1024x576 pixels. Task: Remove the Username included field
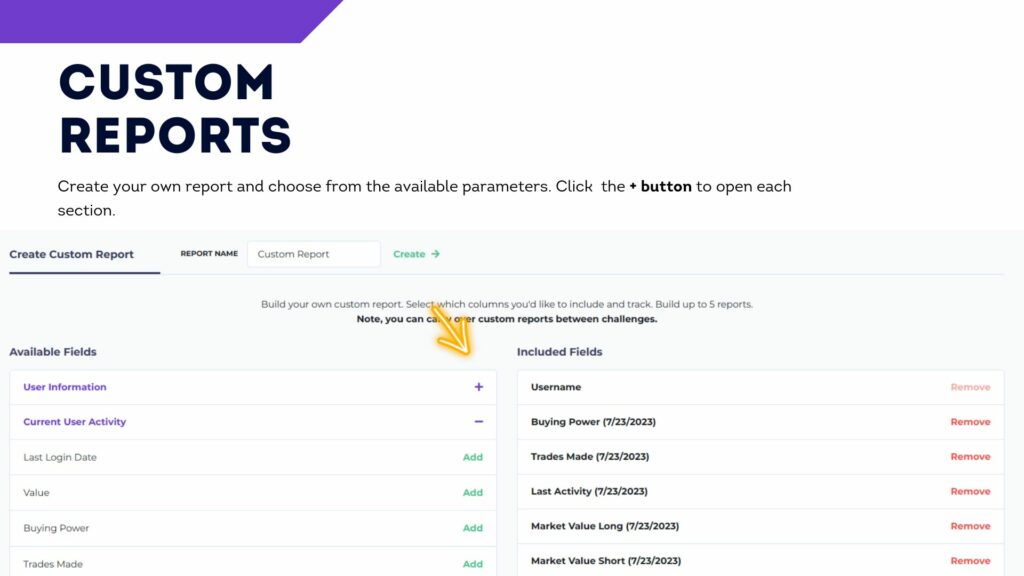point(970,387)
